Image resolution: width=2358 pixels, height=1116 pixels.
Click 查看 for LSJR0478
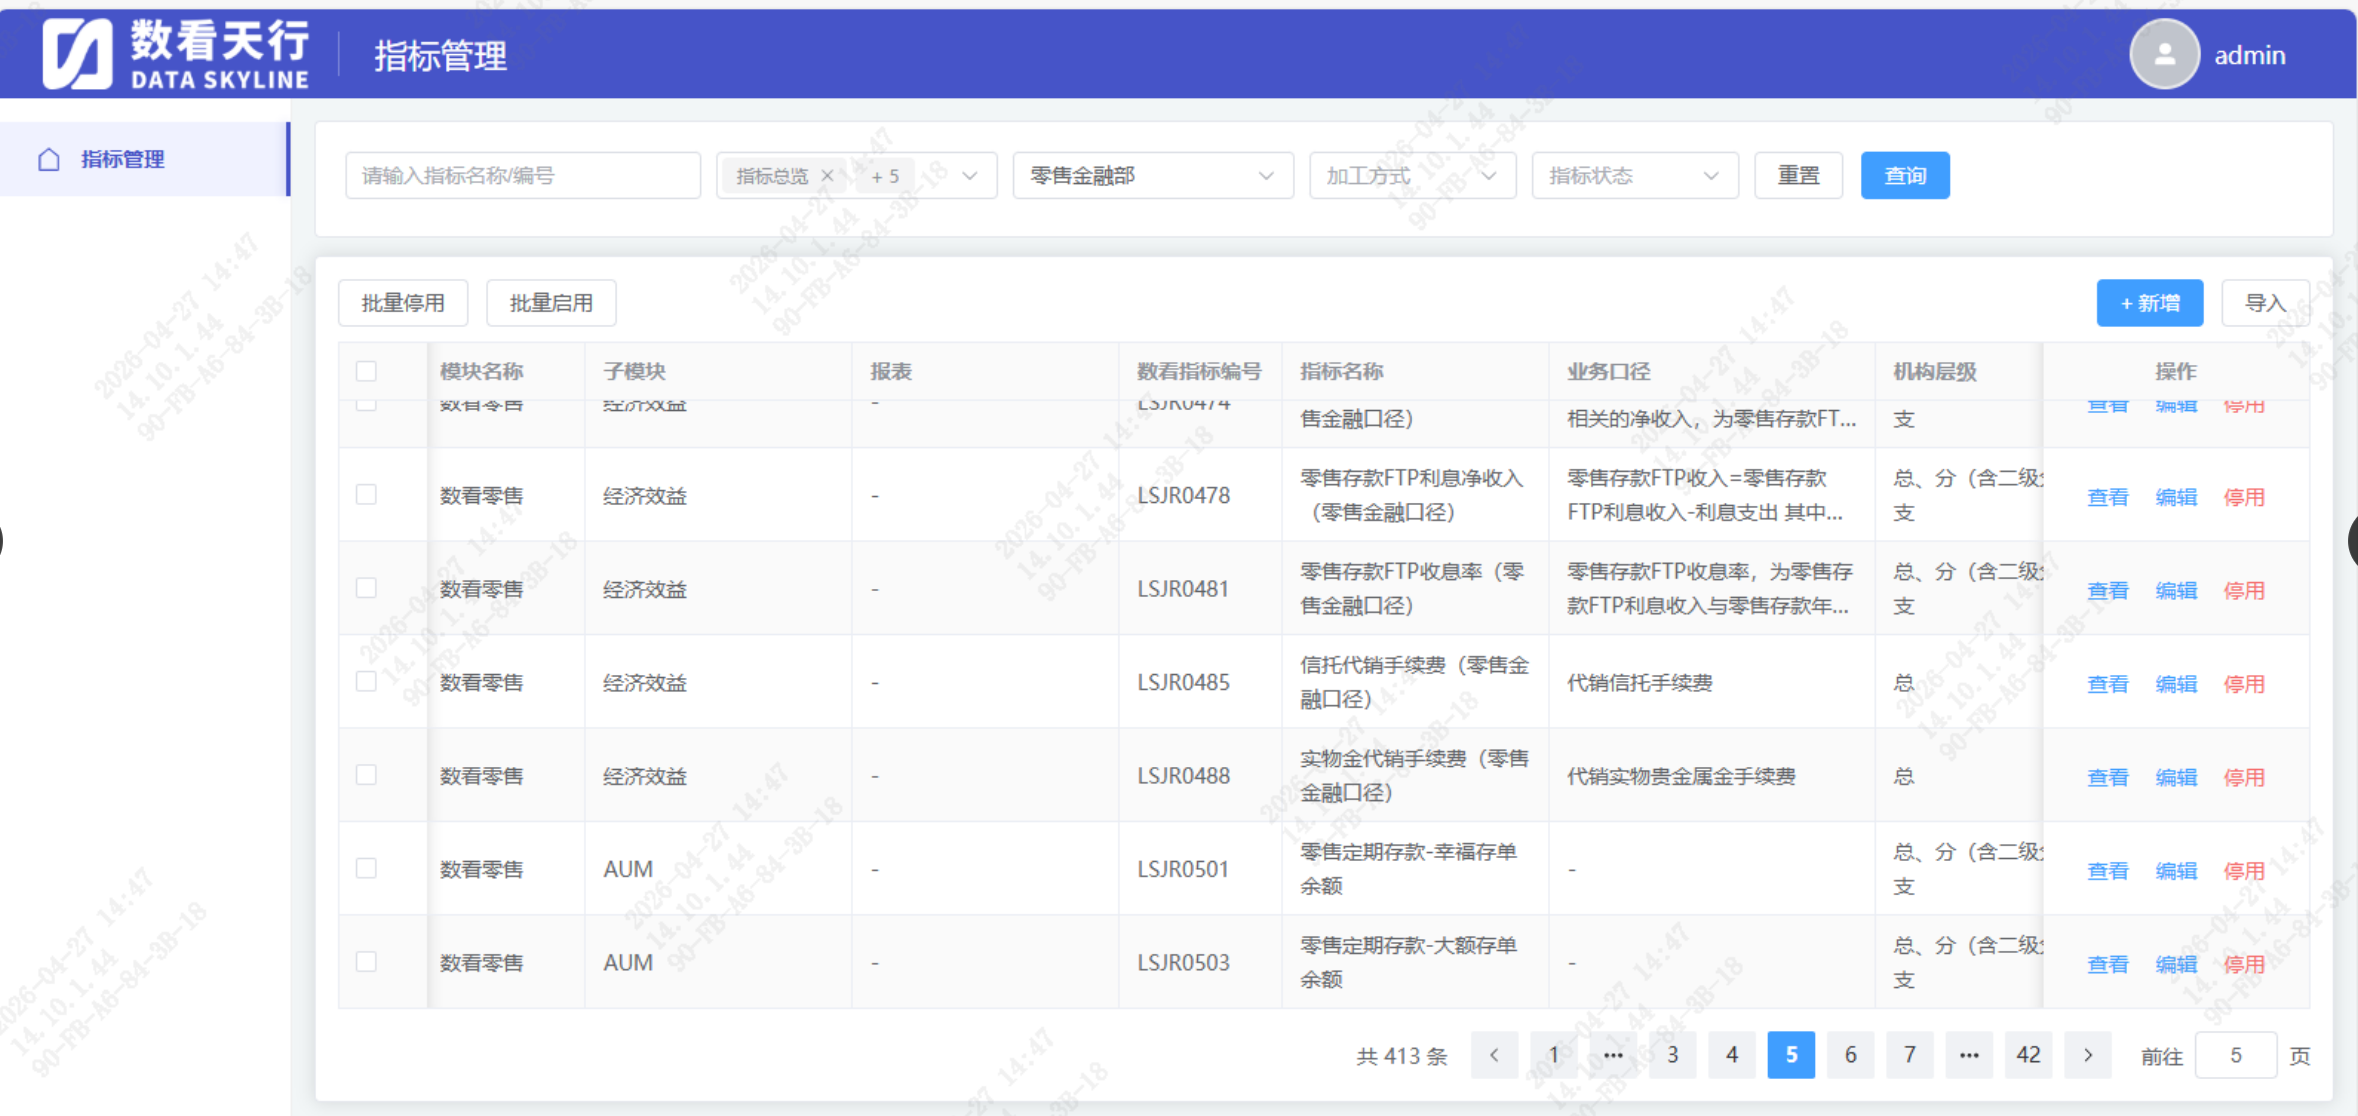tap(2108, 497)
